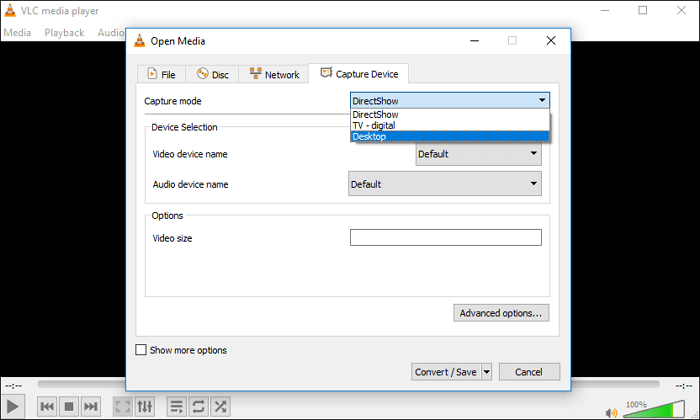Enable shuffle with the random icon
Screen dimensions: 700x420
pos(220,406)
